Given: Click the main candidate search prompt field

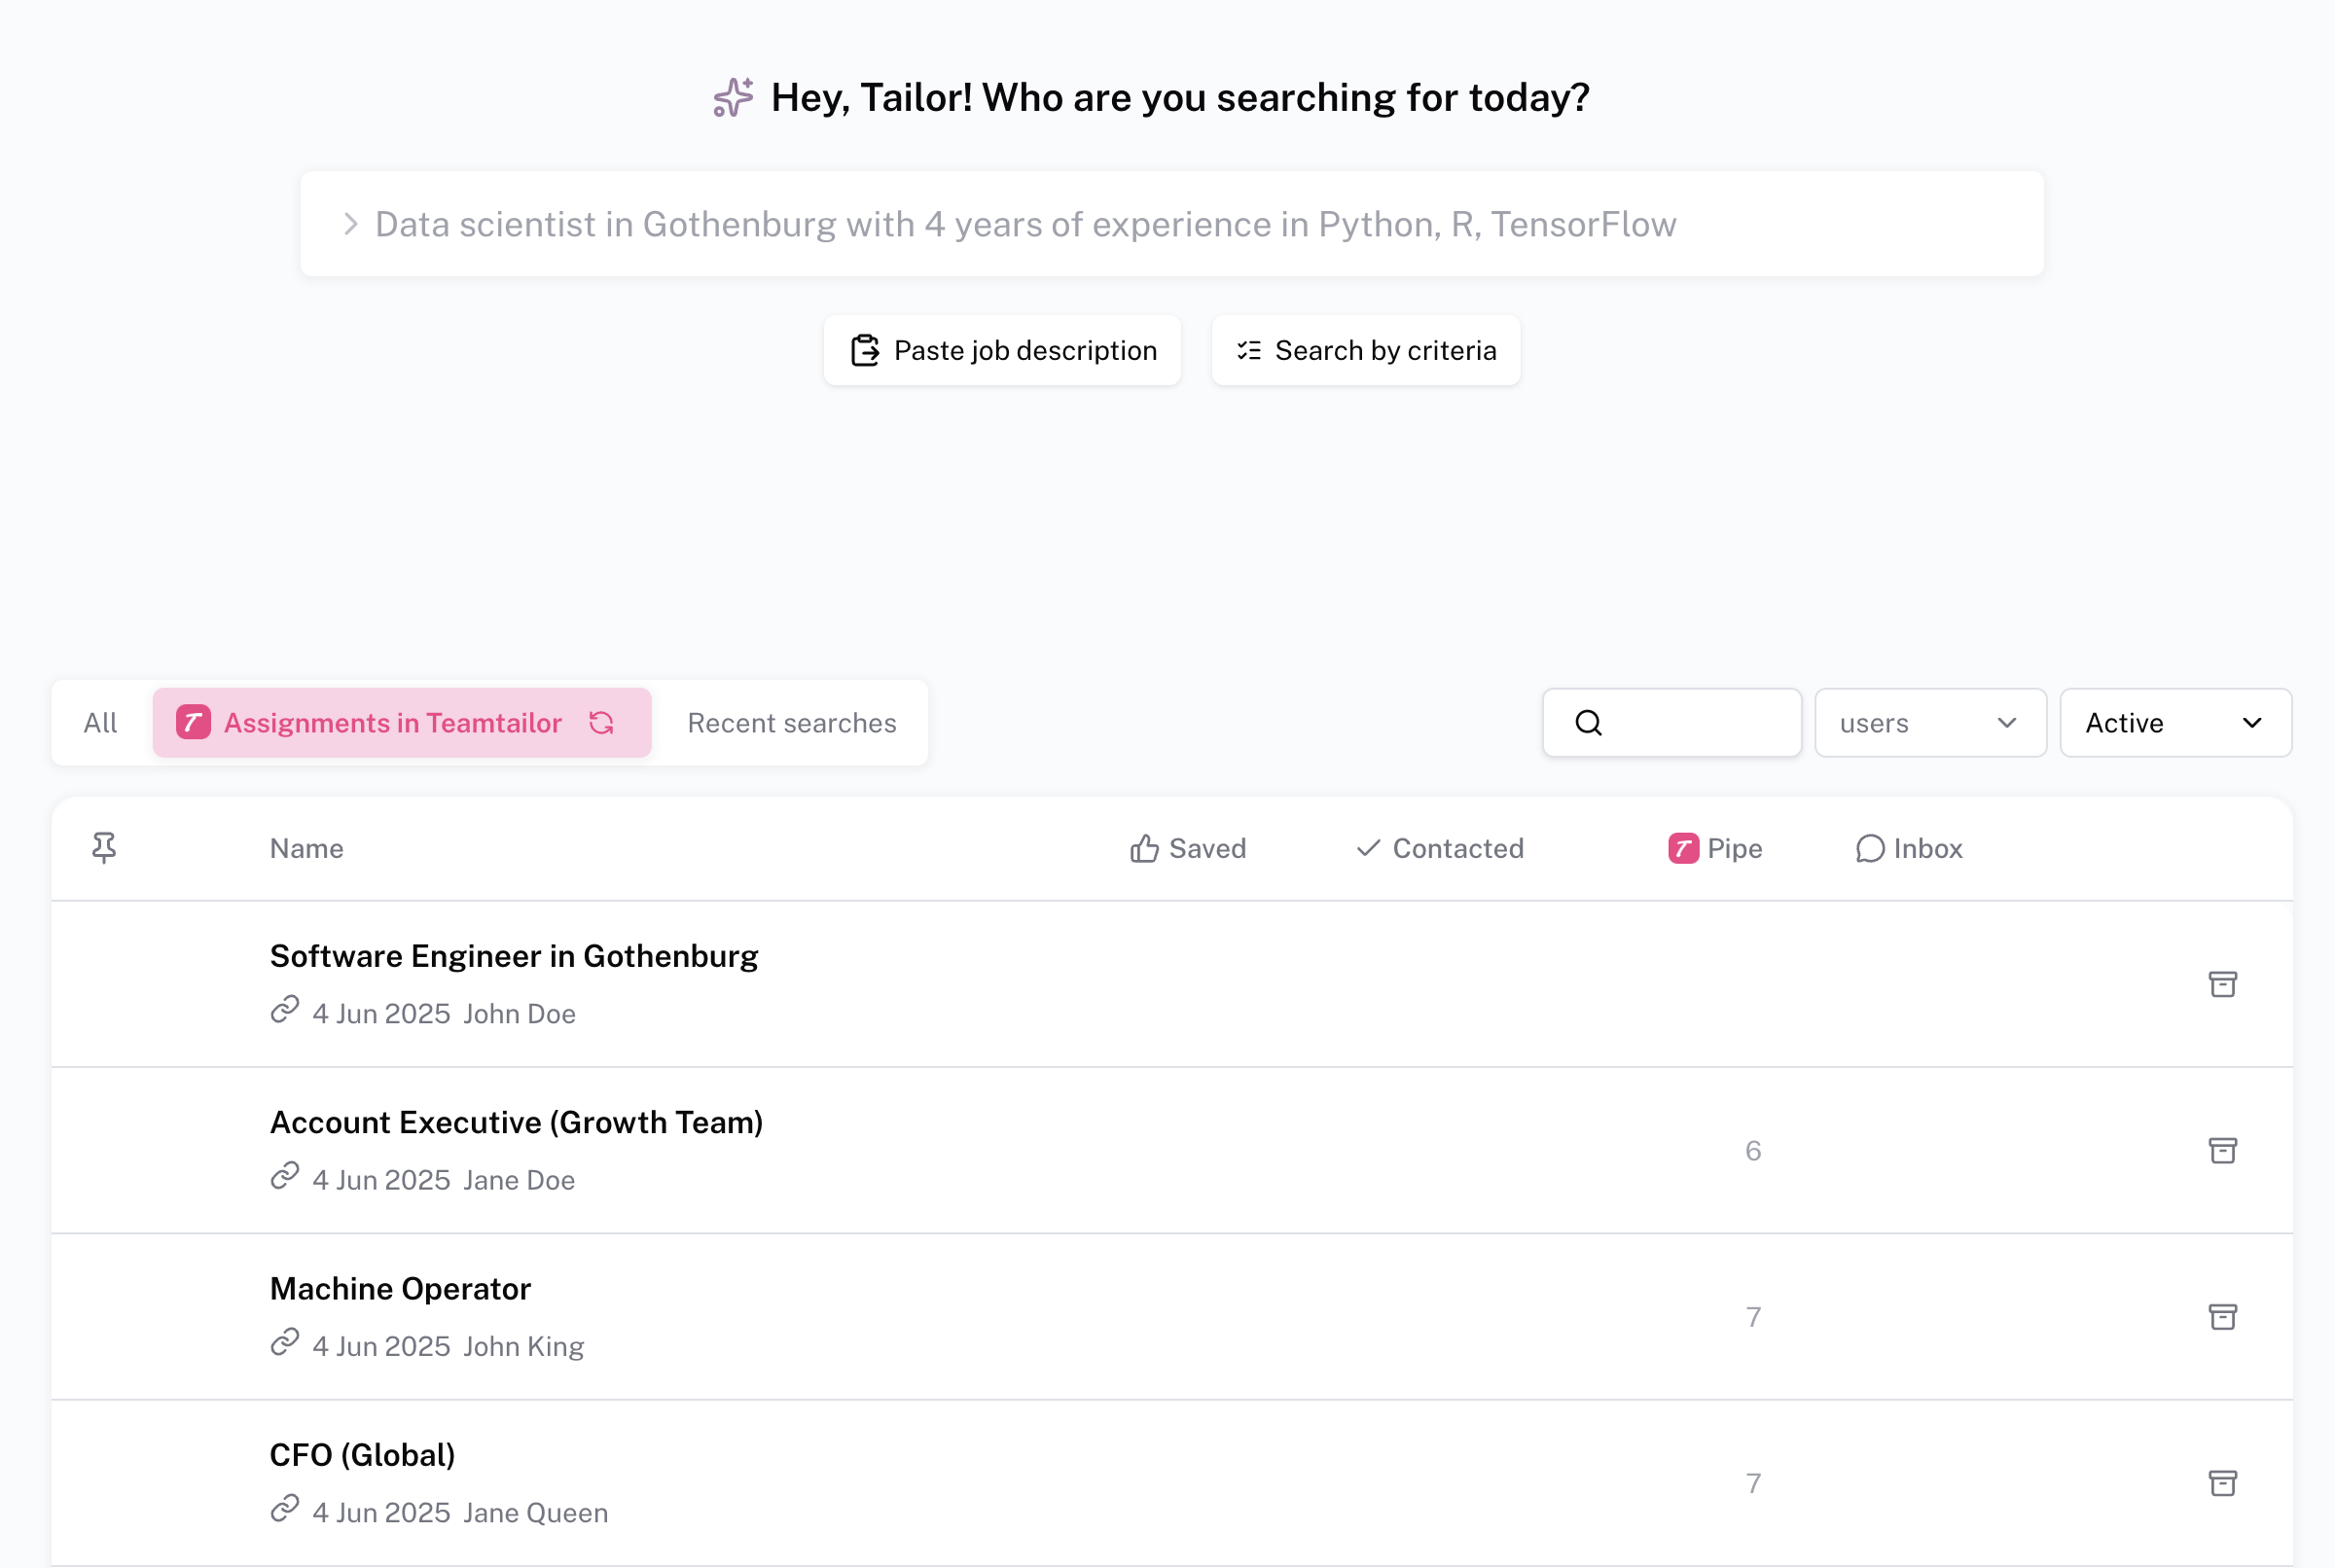Looking at the screenshot, I should (1170, 224).
